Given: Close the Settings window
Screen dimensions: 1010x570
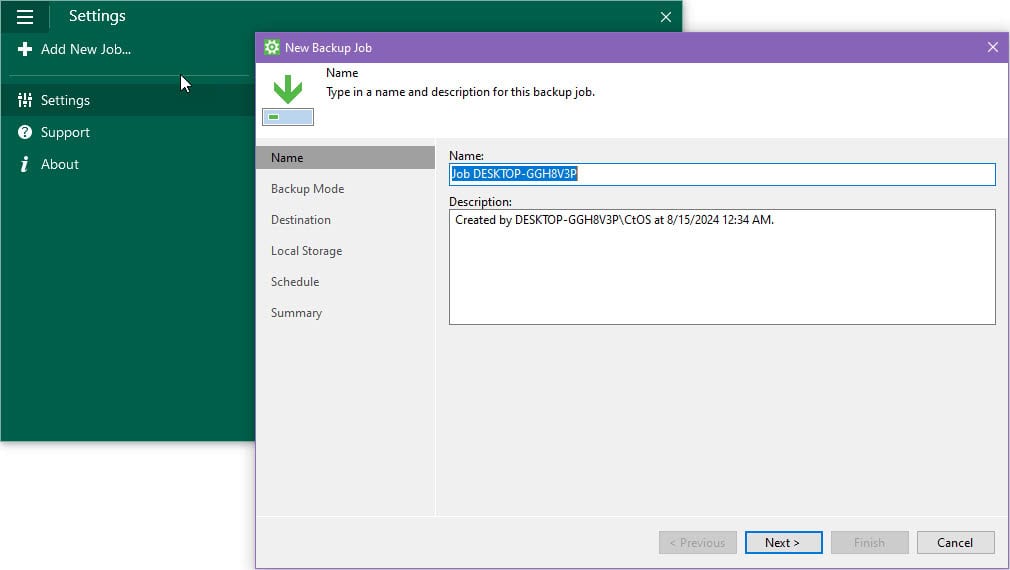Looking at the screenshot, I should (666, 17).
